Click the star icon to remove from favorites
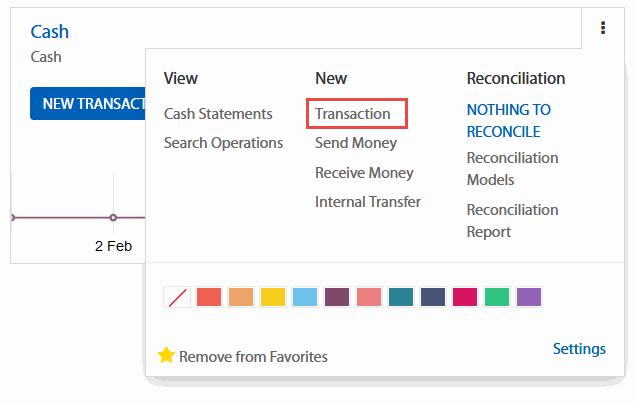The height and width of the screenshot is (405, 635). coord(166,355)
